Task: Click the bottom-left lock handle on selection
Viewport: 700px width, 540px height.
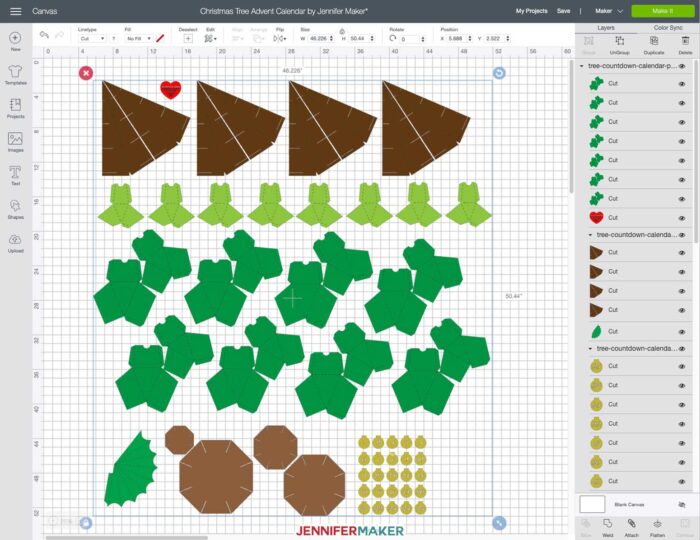Action: coord(86,523)
